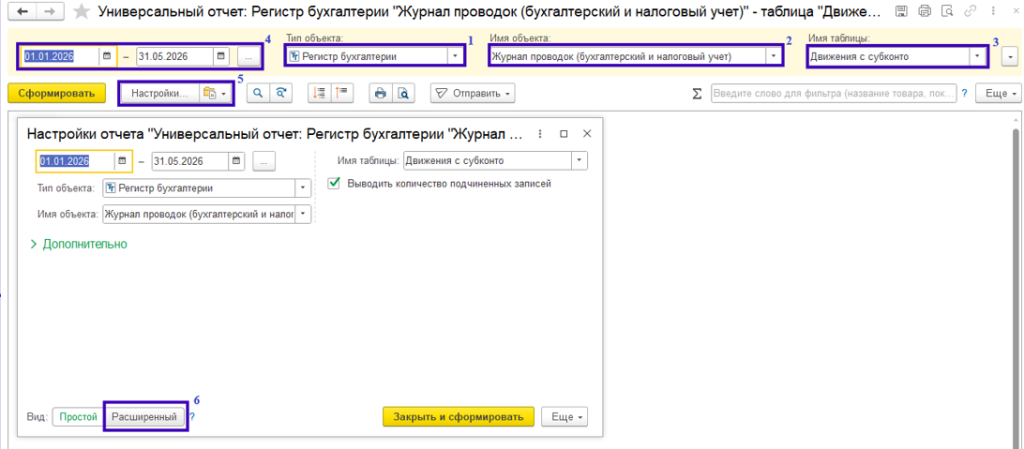
Task: Expand Тип объекта dropdown in settings dialog
Action: coord(304,188)
